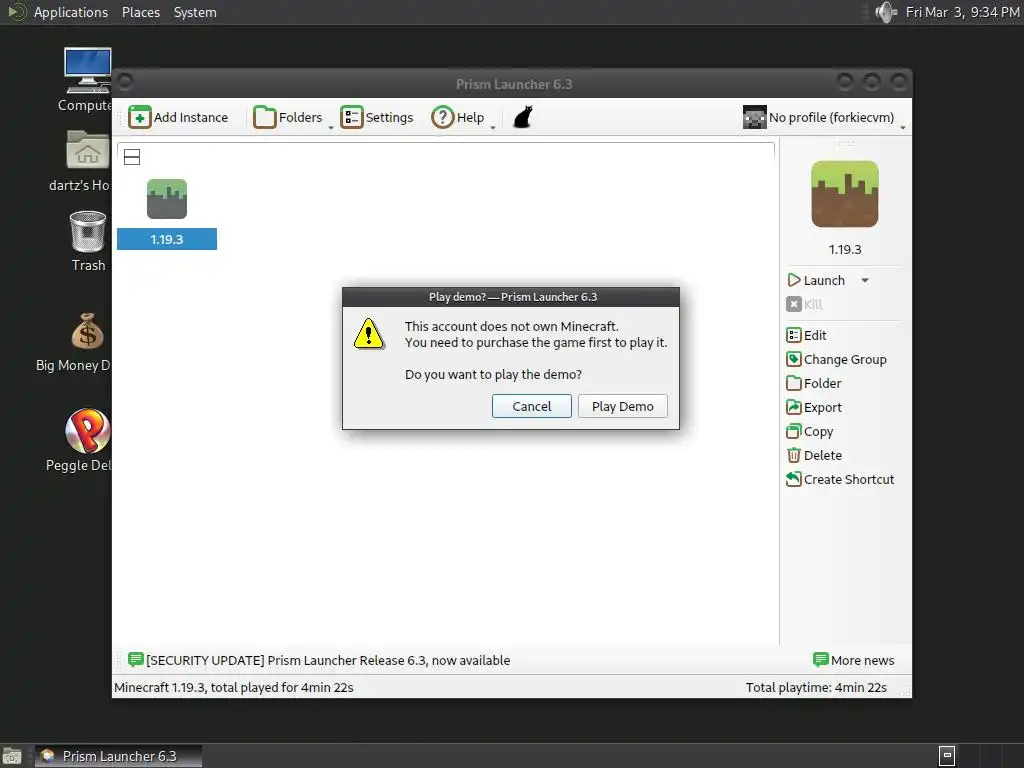
Task: Launch the selected instance
Action: (817, 280)
